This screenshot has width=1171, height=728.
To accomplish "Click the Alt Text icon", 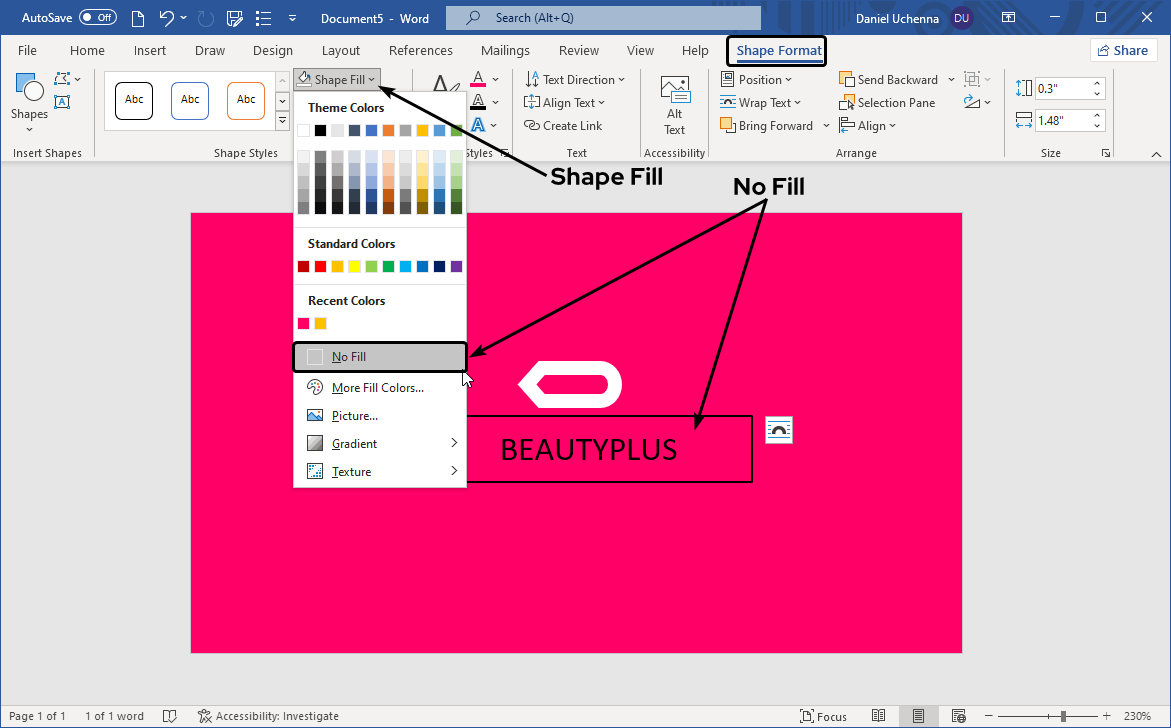I will (x=675, y=90).
